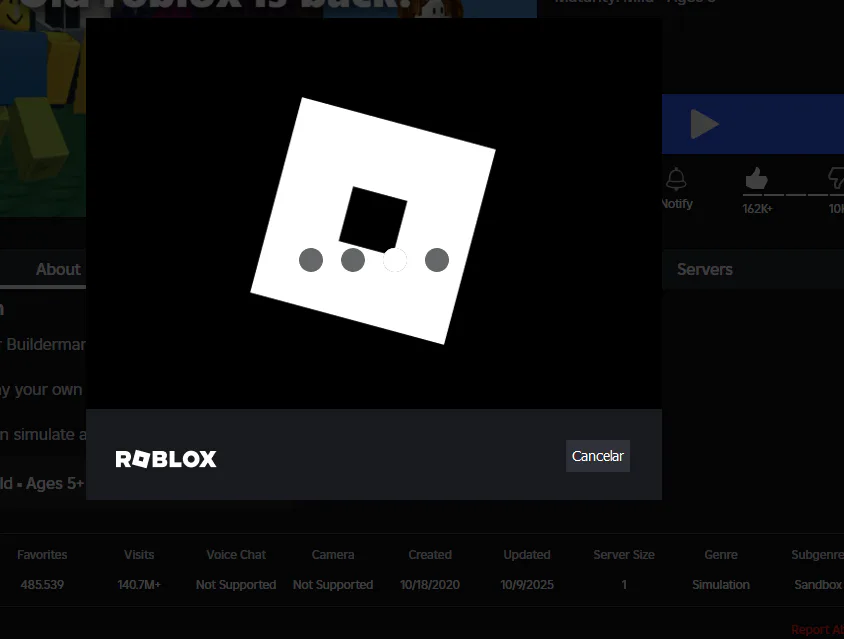Click the Notify bell icon
The height and width of the screenshot is (639, 844).
click(x=676, y=179)
